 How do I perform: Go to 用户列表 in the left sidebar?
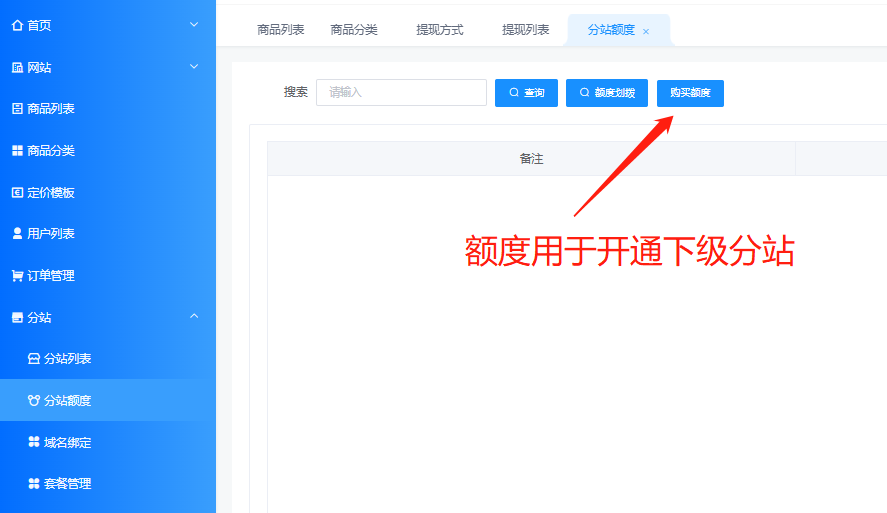pyautogui.click(x=50, y=234)
